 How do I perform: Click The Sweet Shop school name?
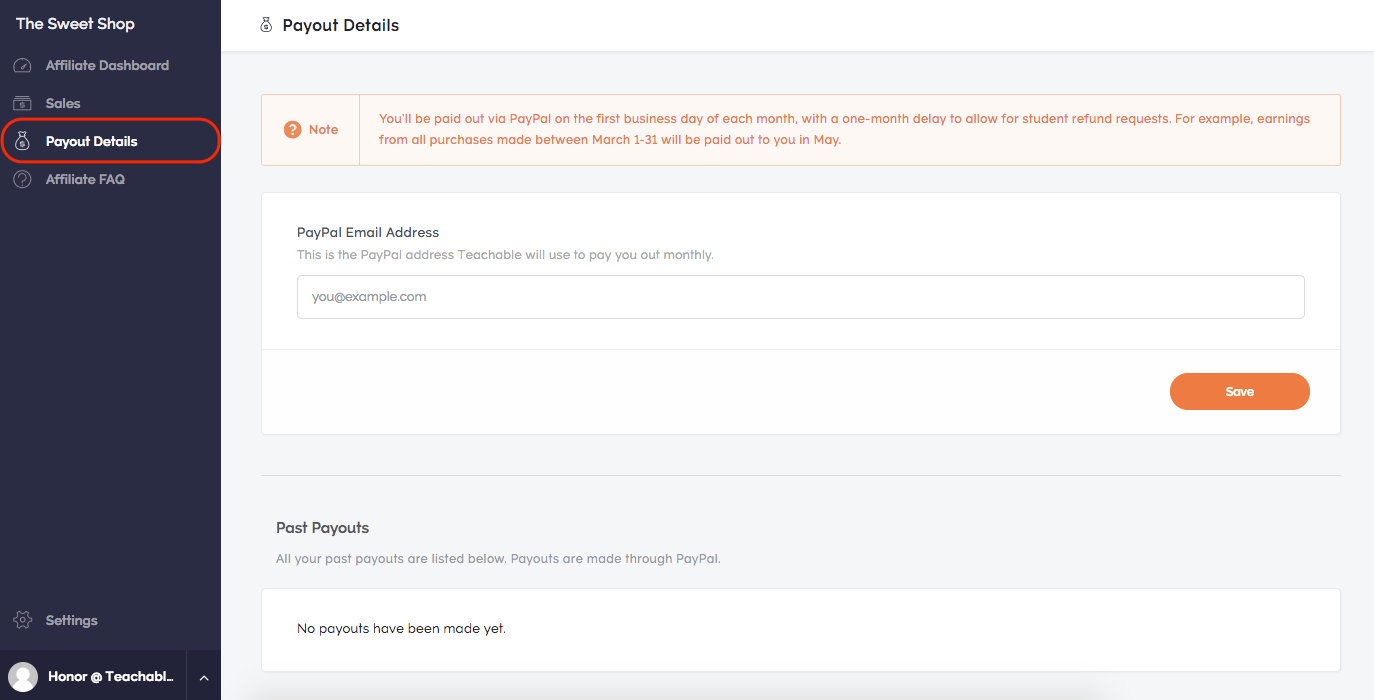75,24
